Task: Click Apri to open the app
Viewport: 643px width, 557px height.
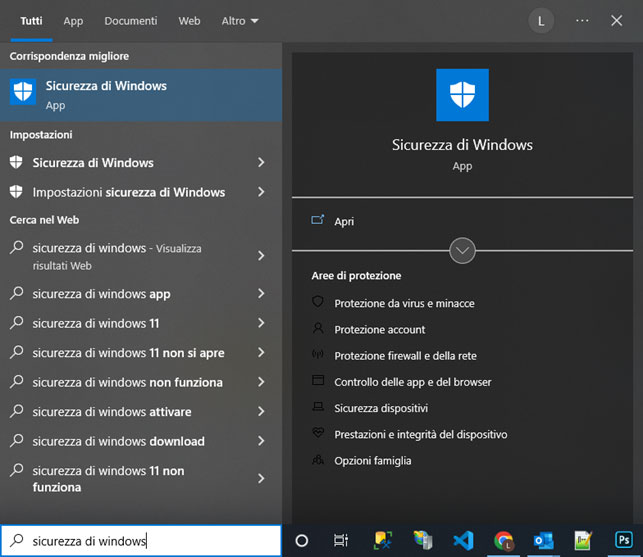Action: point(344,221)
